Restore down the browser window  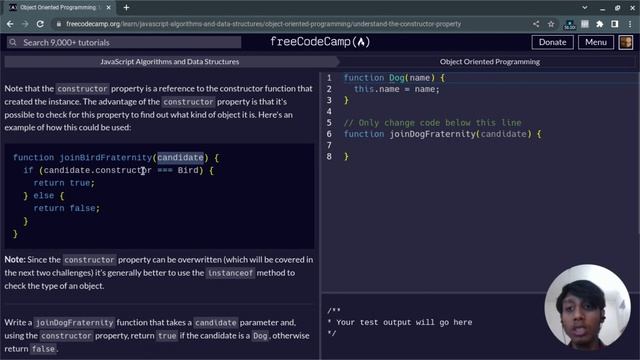point(618,7)
